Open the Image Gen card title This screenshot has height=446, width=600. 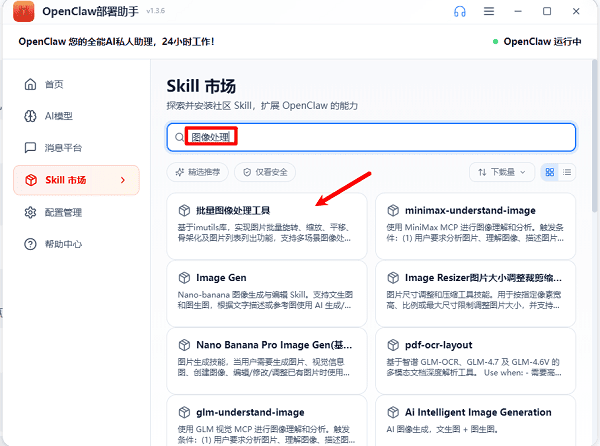[221, 278]
